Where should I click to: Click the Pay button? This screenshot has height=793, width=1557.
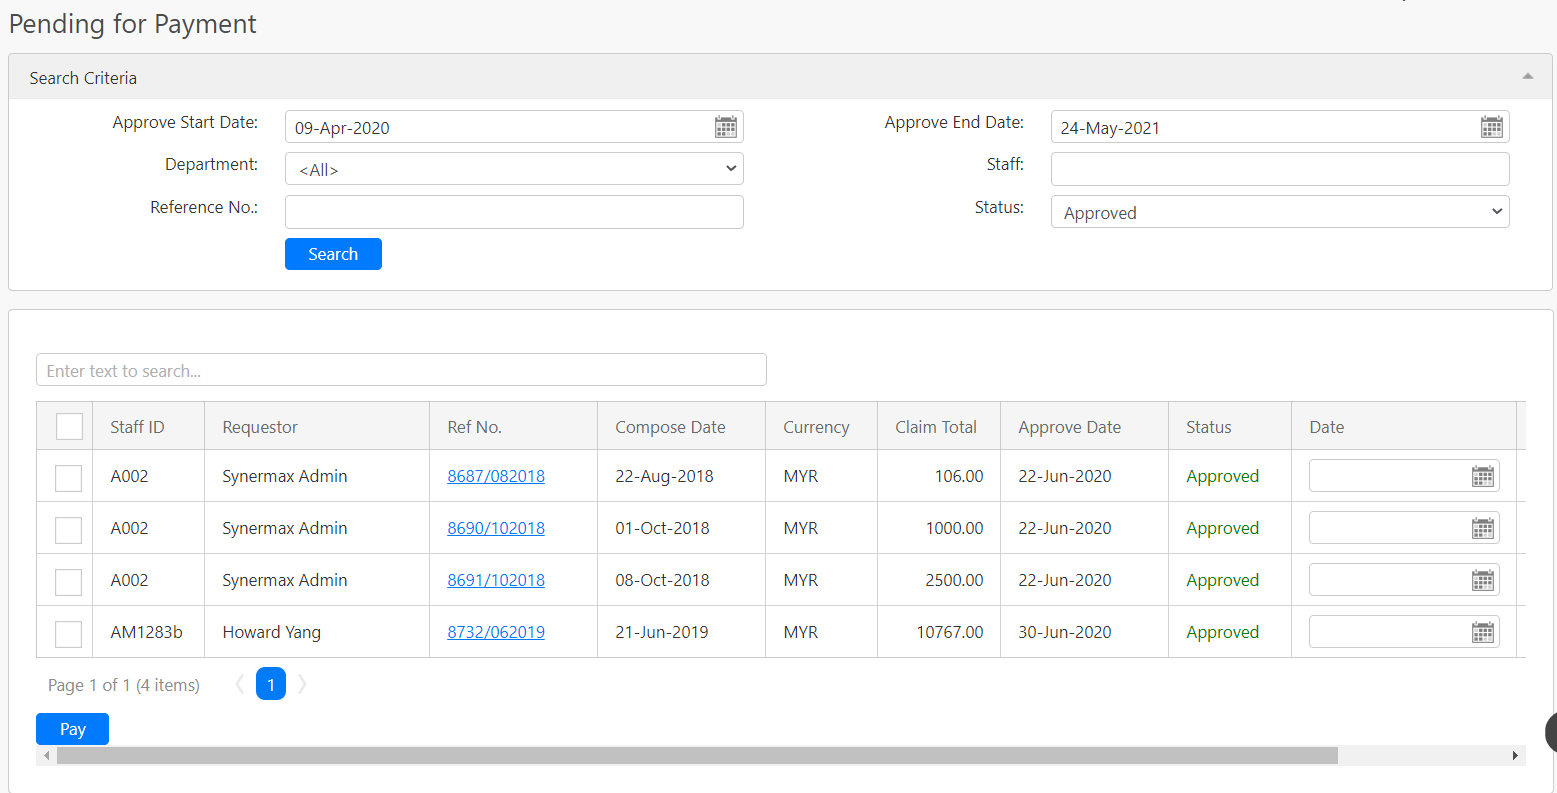[72, 729]
